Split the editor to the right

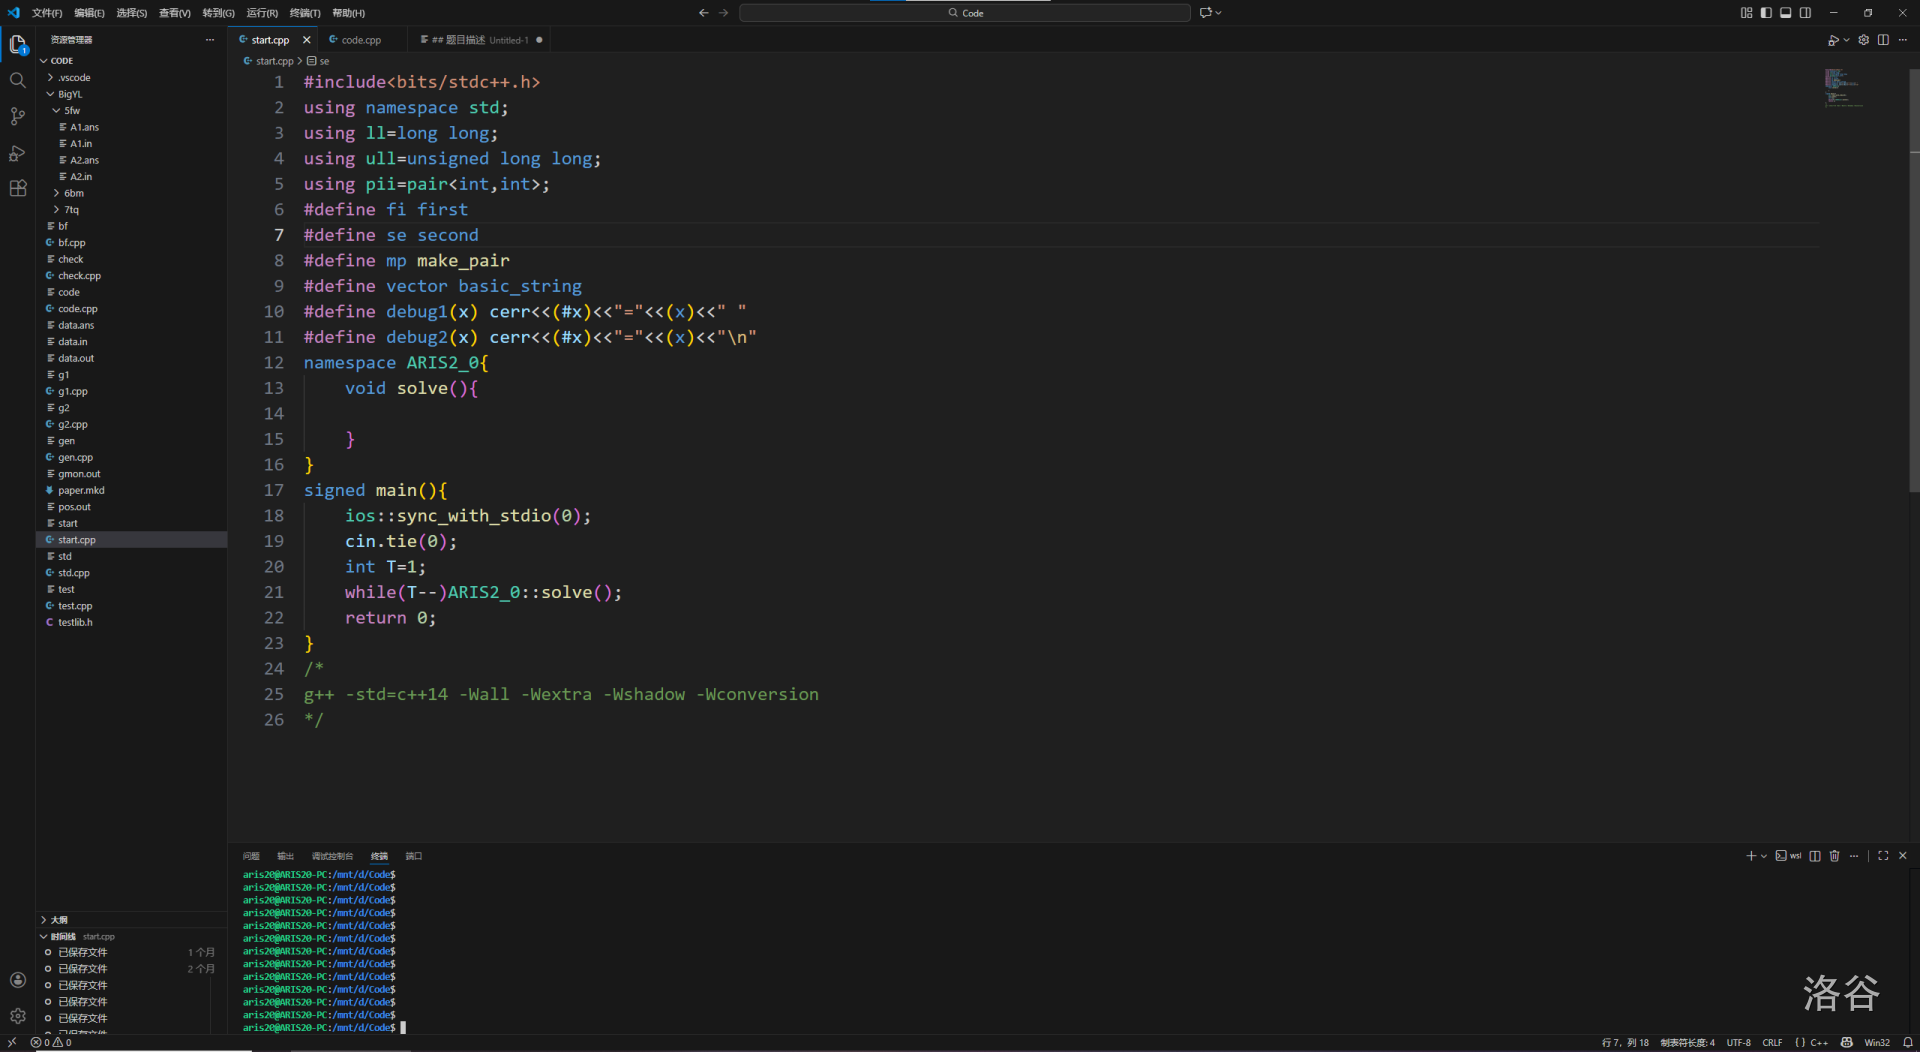pos(1883,40)
